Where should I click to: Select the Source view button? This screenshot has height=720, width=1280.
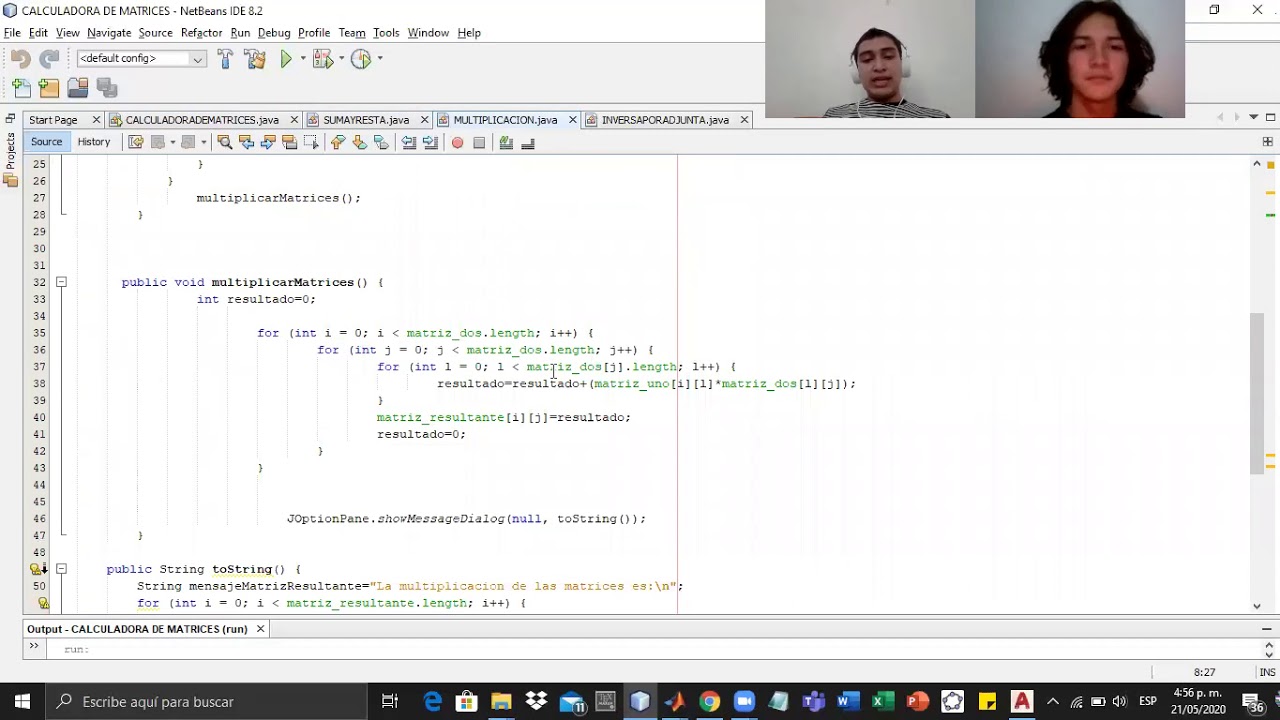tap(46, 142)
